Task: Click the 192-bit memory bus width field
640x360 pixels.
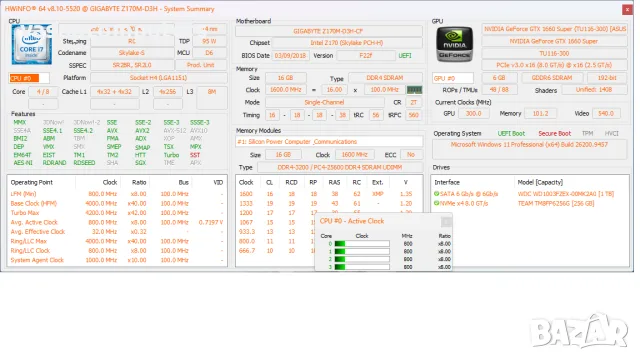Action: pos(607,78)
